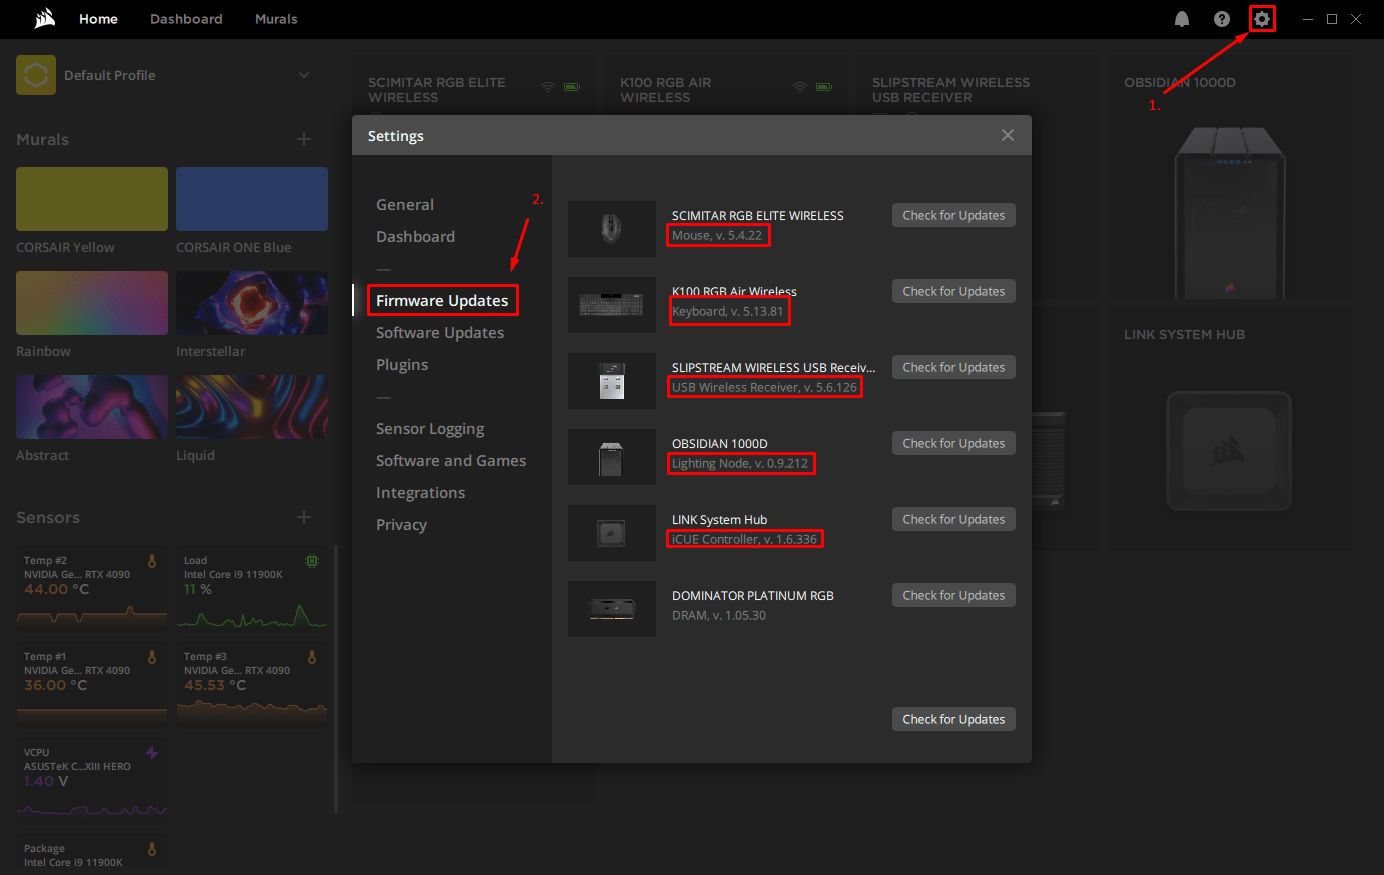This screenshot has width=1384, height=875.
Task: Close the Settings dialog
Action: click(x=1007, y=135)
